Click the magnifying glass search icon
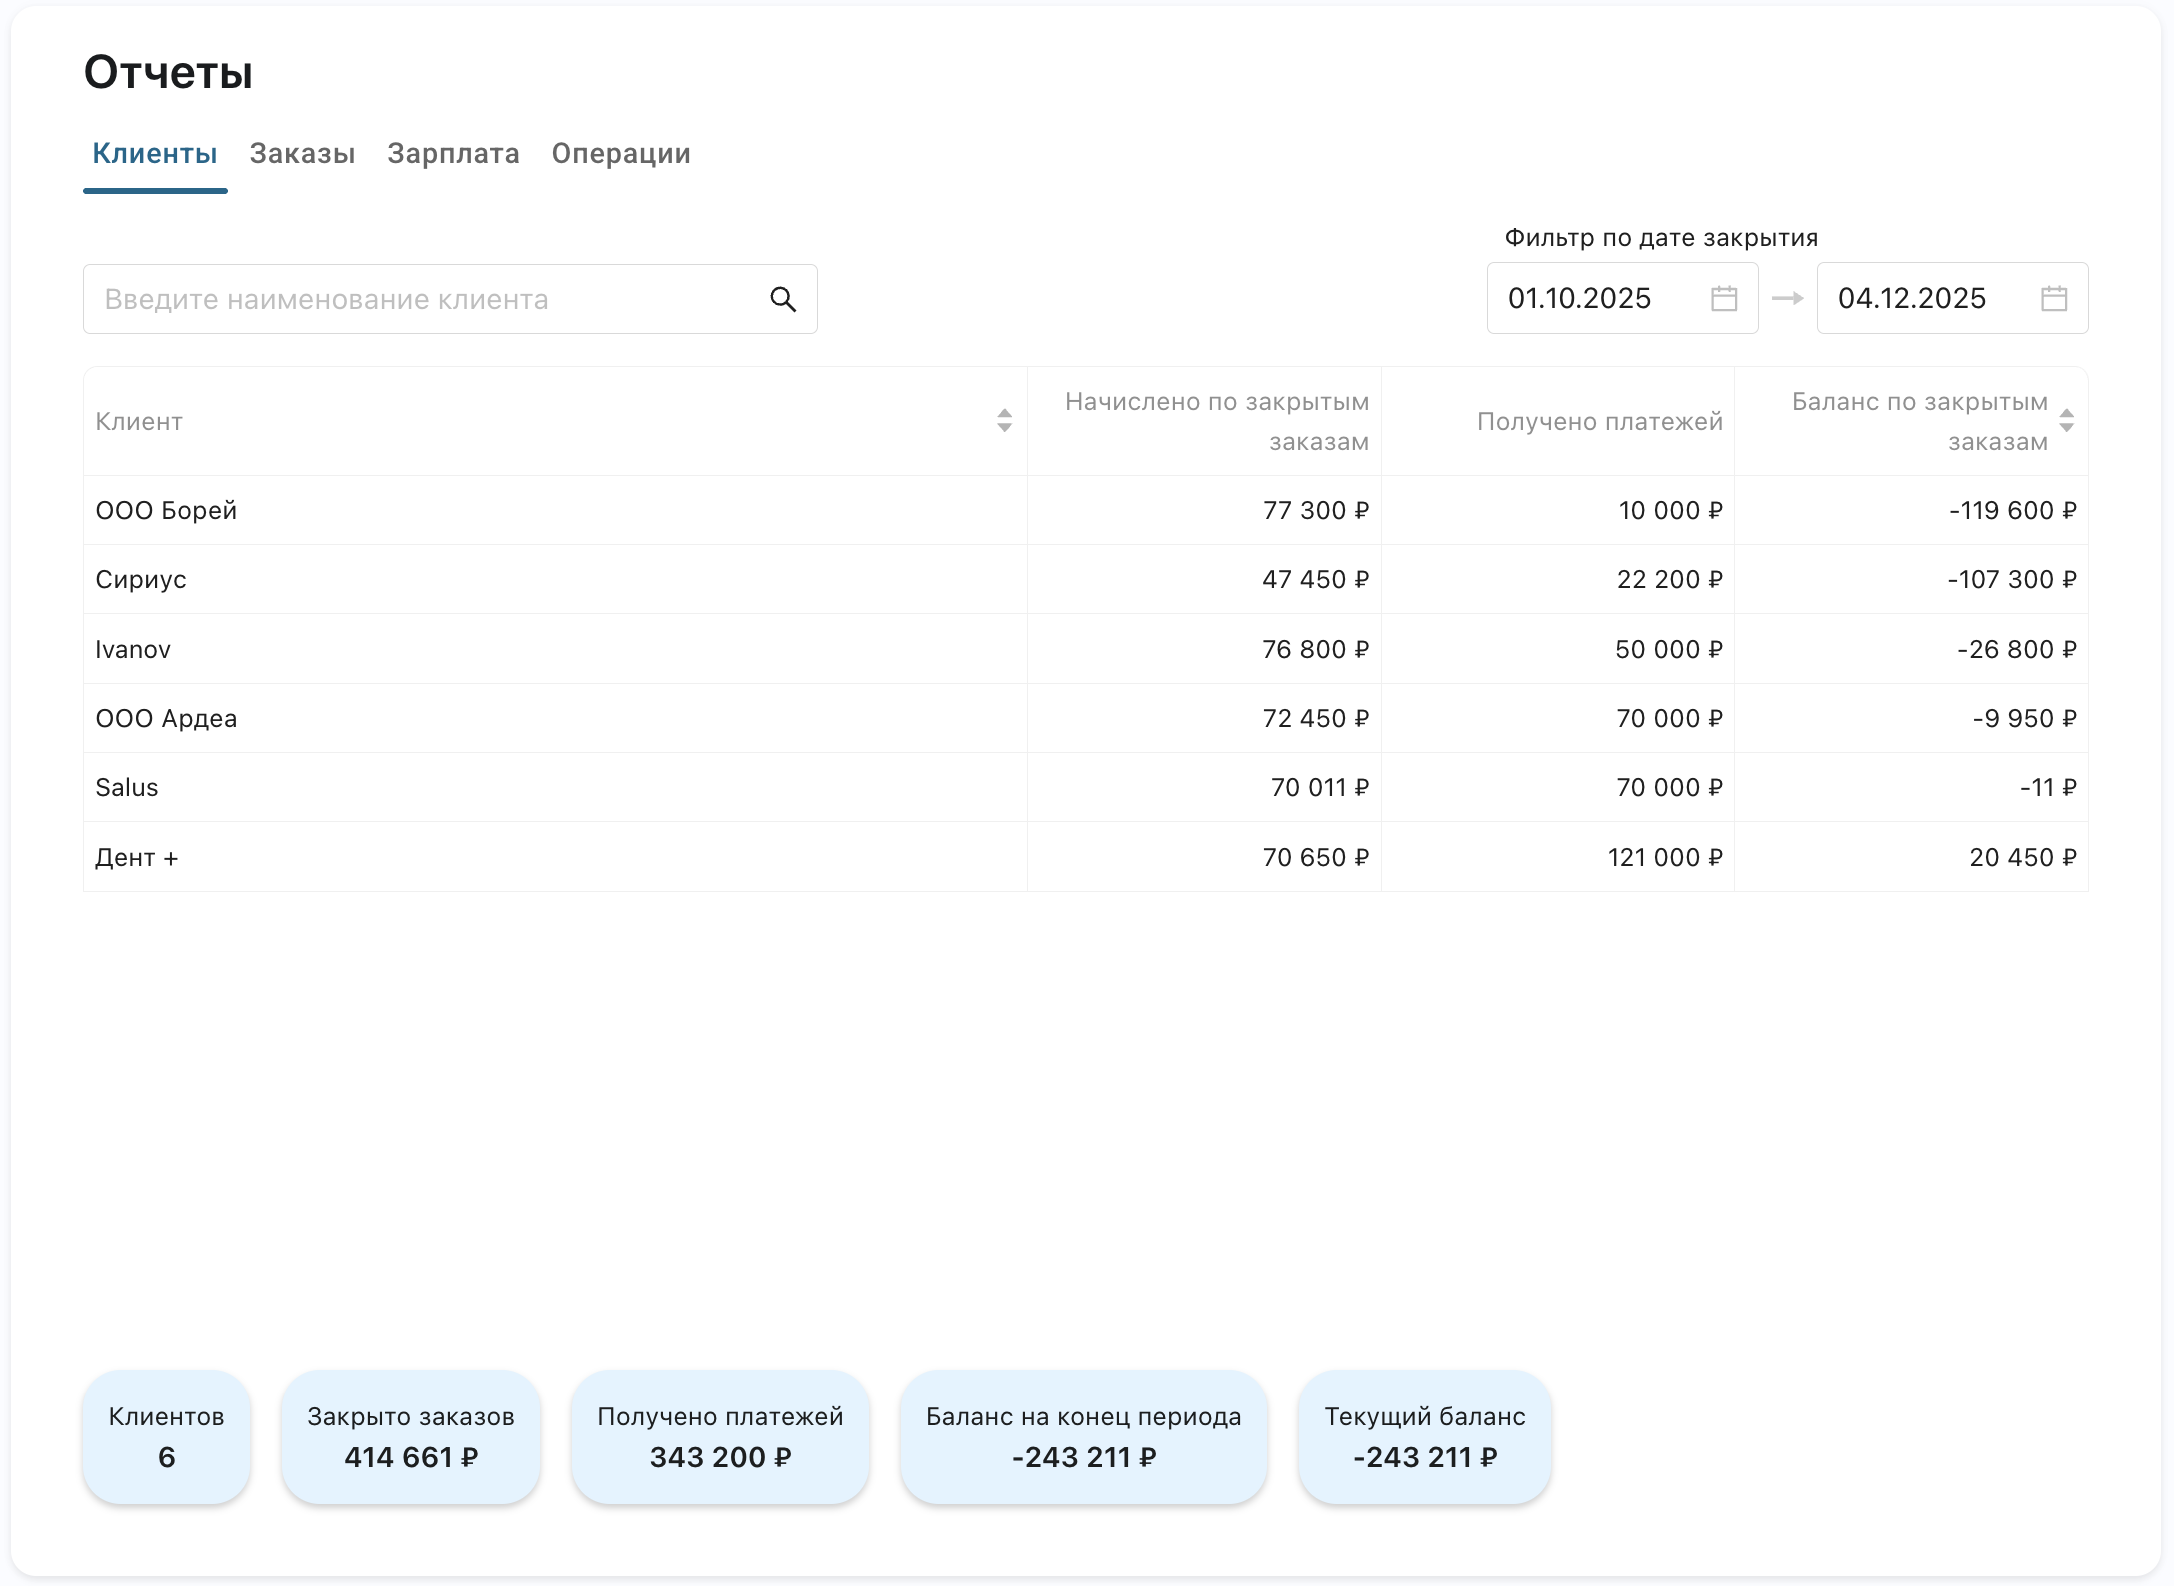 click(783, 299)
